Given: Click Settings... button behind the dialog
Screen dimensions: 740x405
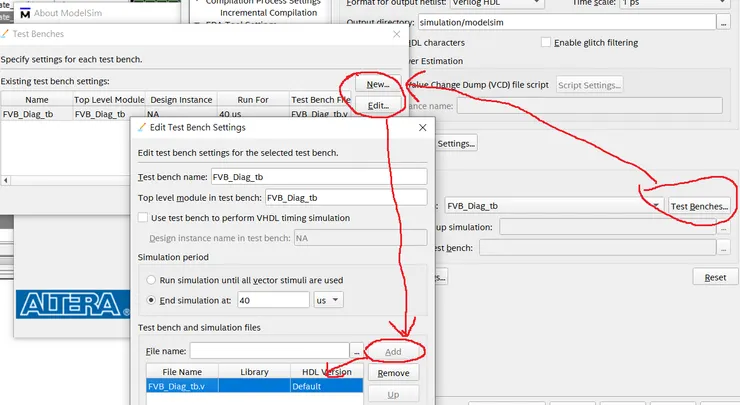Looking at the screenshot, I should coord(455,143).
